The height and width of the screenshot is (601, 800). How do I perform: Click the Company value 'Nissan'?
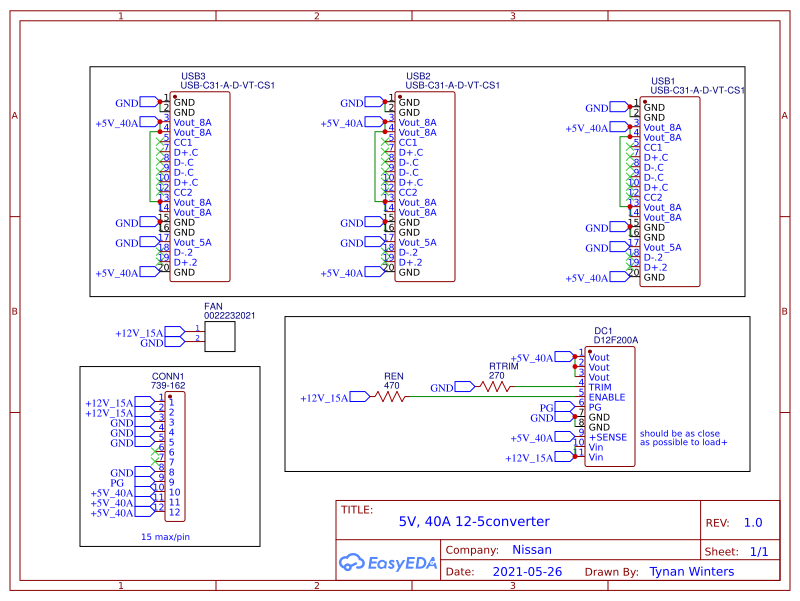pyautogui.click(x=530, y=550)
